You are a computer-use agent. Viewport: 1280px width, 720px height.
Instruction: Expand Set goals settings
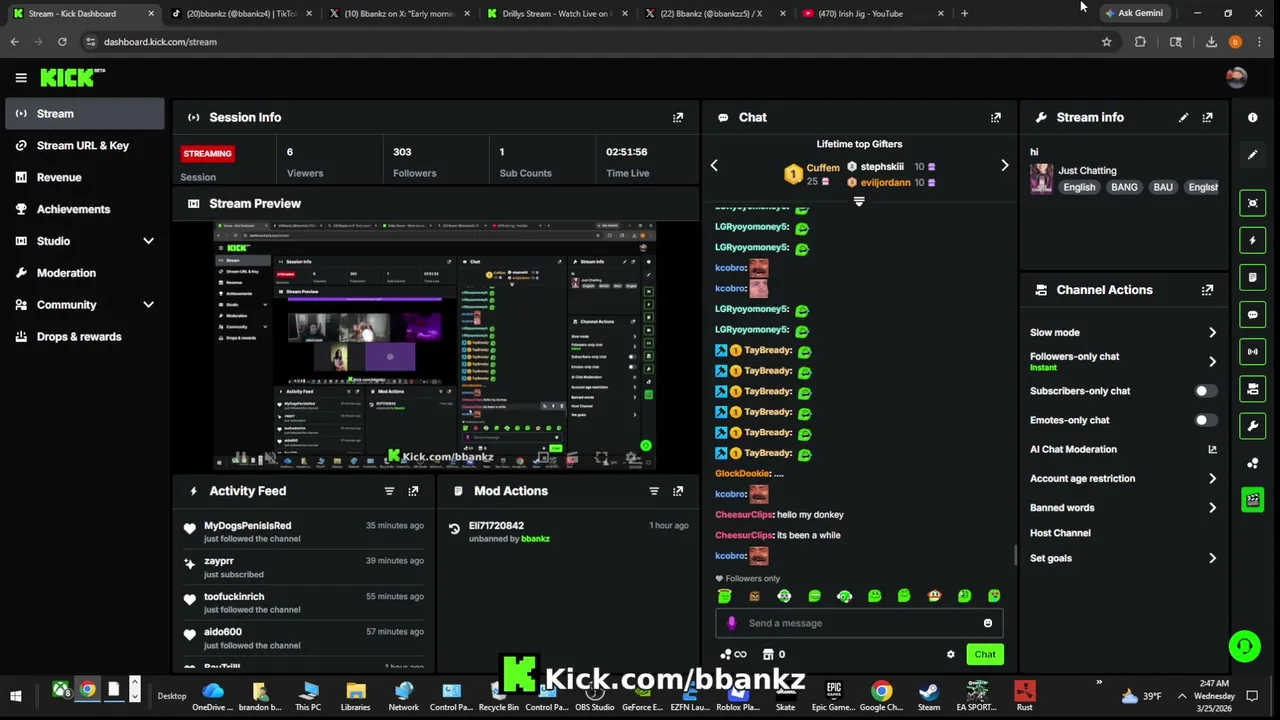tap(1212, 558)
